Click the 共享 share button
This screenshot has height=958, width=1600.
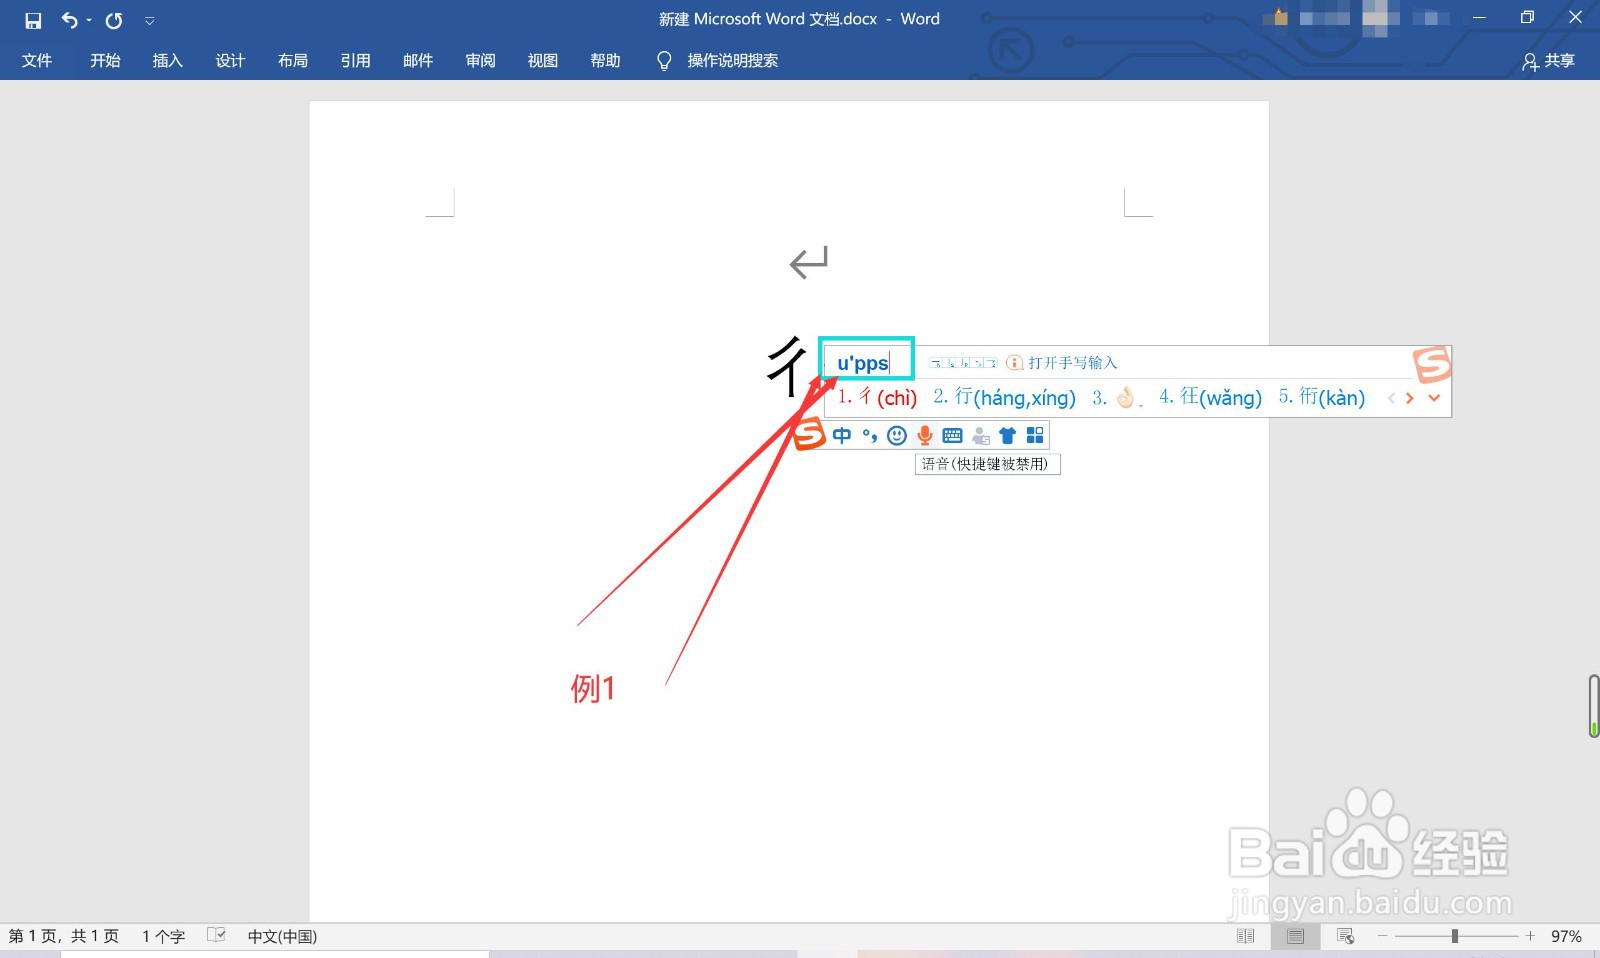click(x=1551, y=61)
